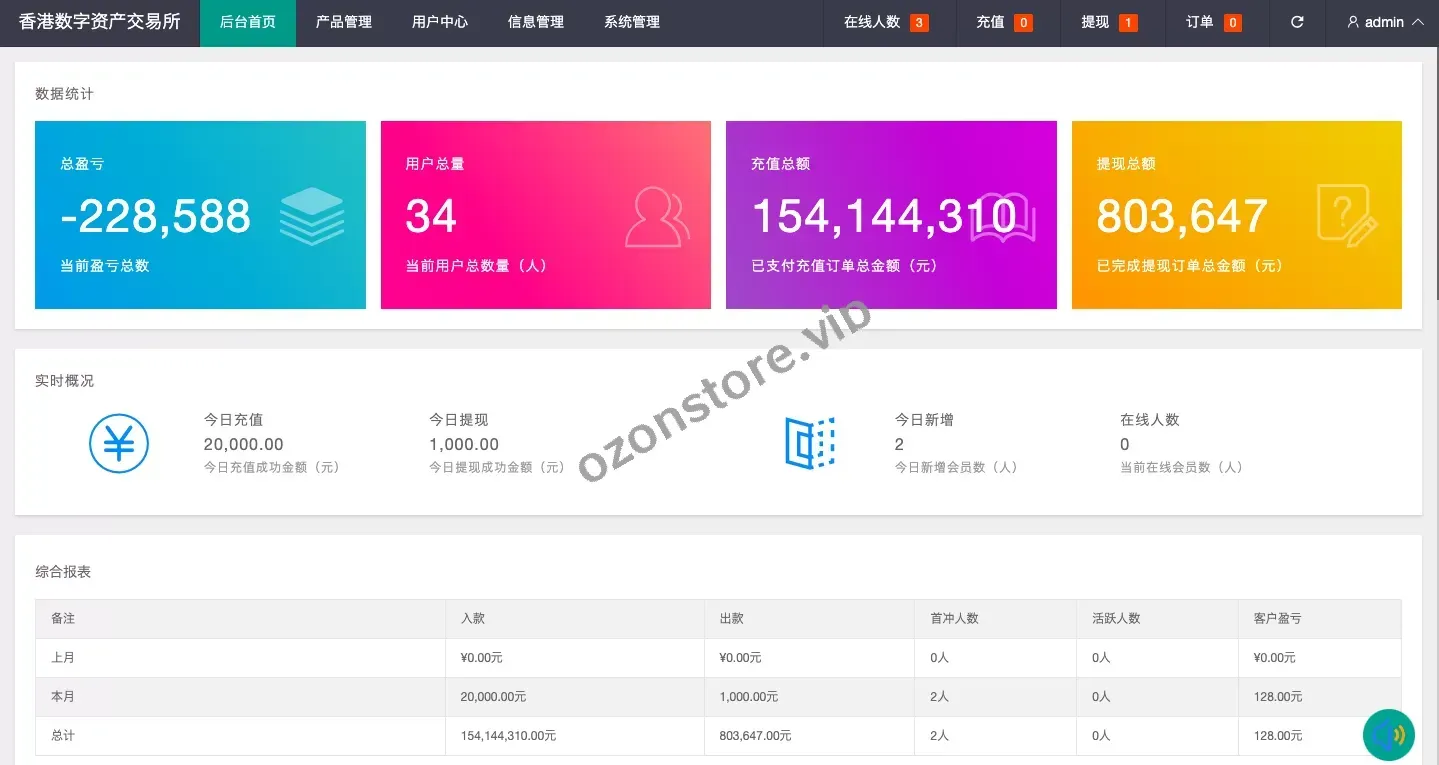Click the stacked layers icon on profit card

tap(311, 216)
